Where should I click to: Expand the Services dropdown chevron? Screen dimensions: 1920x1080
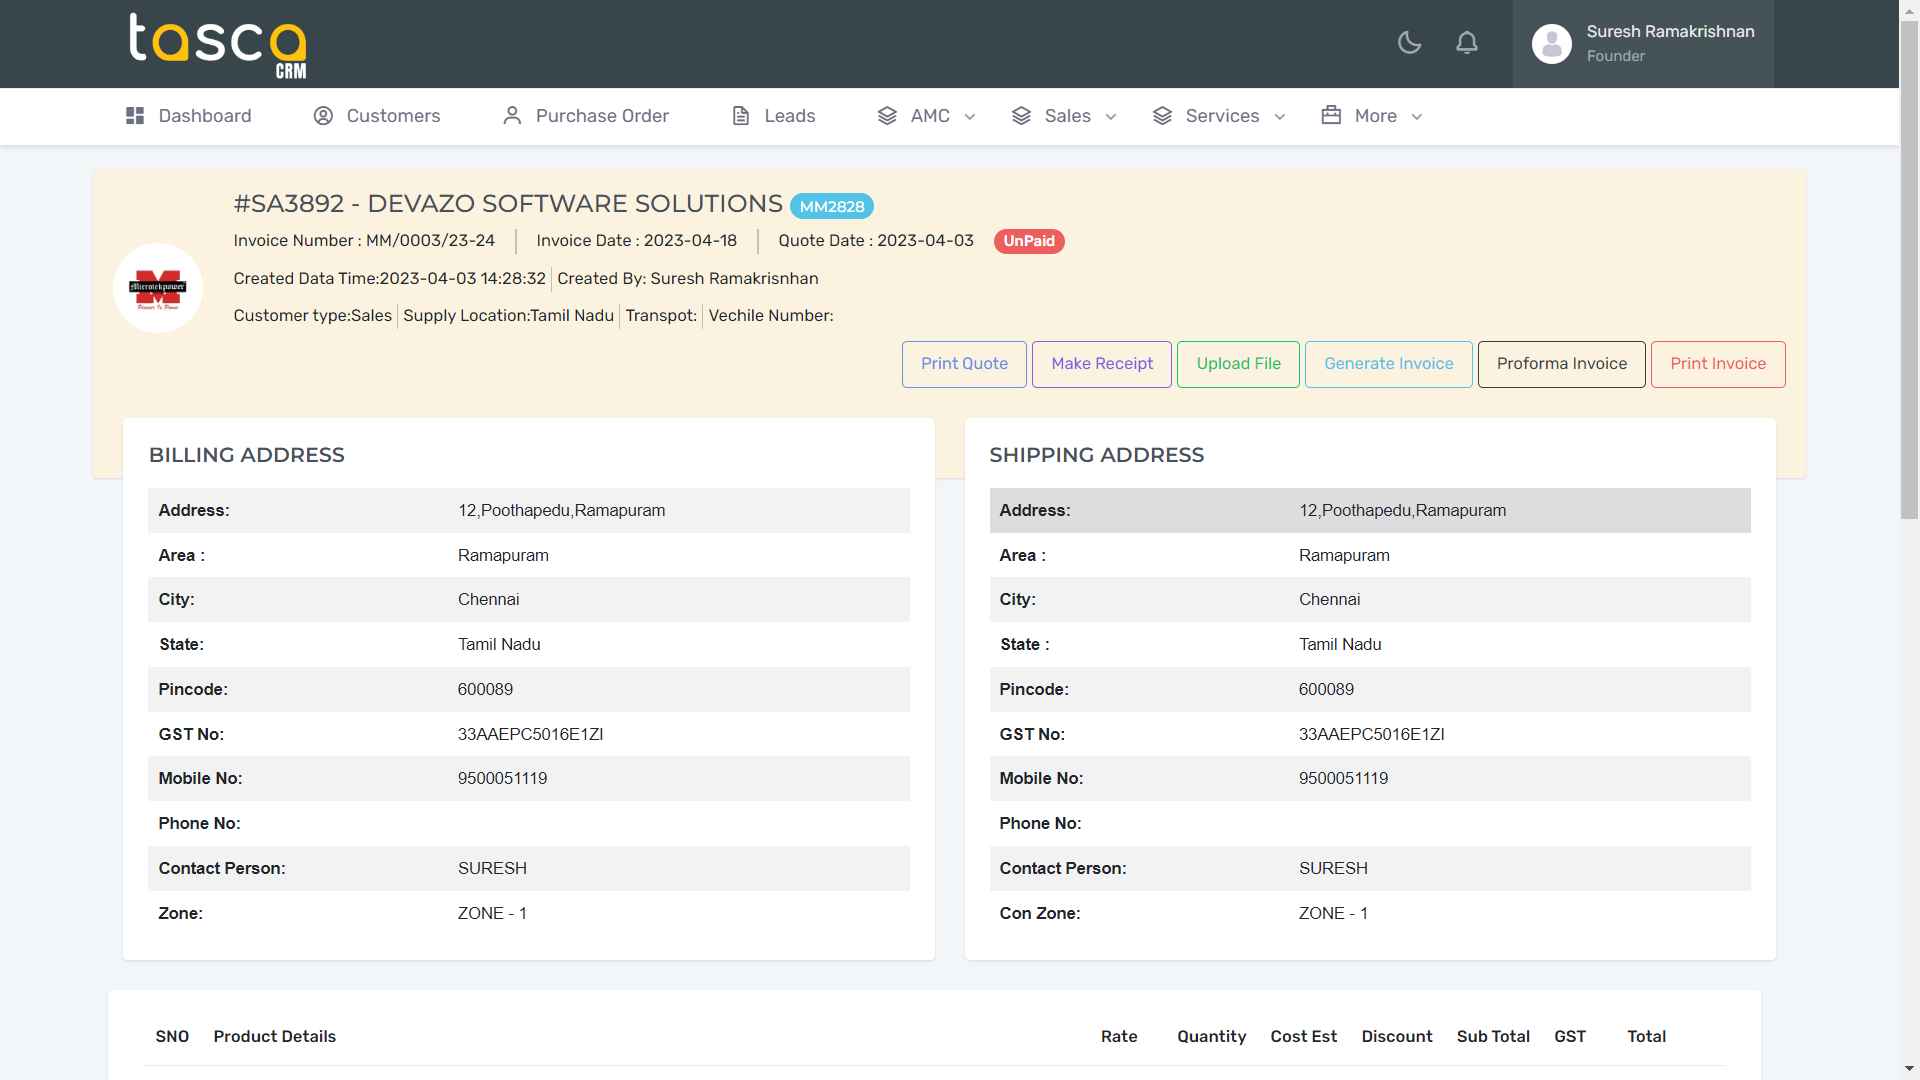click(x=1280, y=117)
